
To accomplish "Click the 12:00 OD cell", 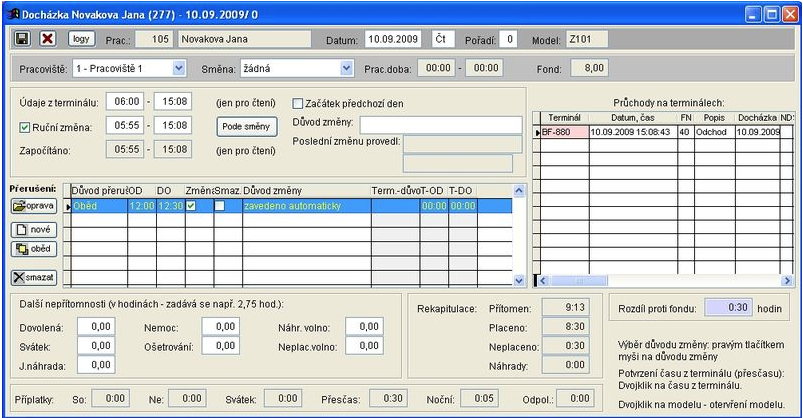I will coord(142,206).
